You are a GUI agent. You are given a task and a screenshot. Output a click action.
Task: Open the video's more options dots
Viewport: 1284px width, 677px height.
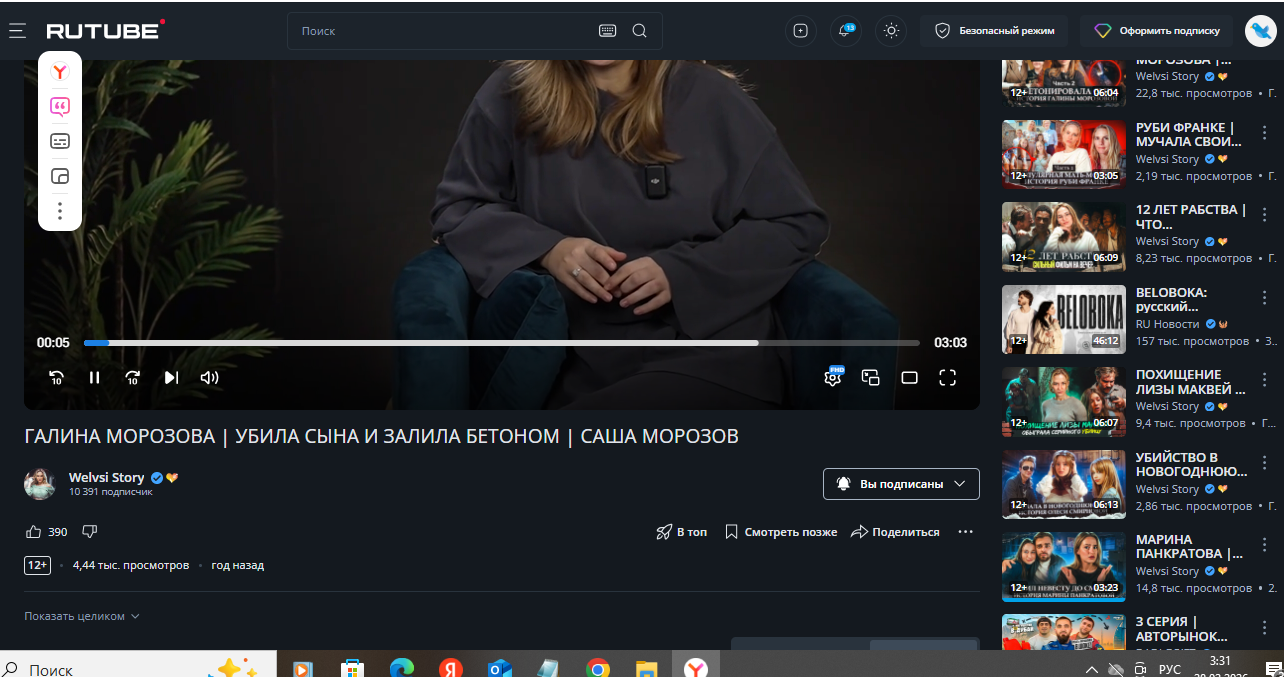pyautogui.click(x=965, y=532)
